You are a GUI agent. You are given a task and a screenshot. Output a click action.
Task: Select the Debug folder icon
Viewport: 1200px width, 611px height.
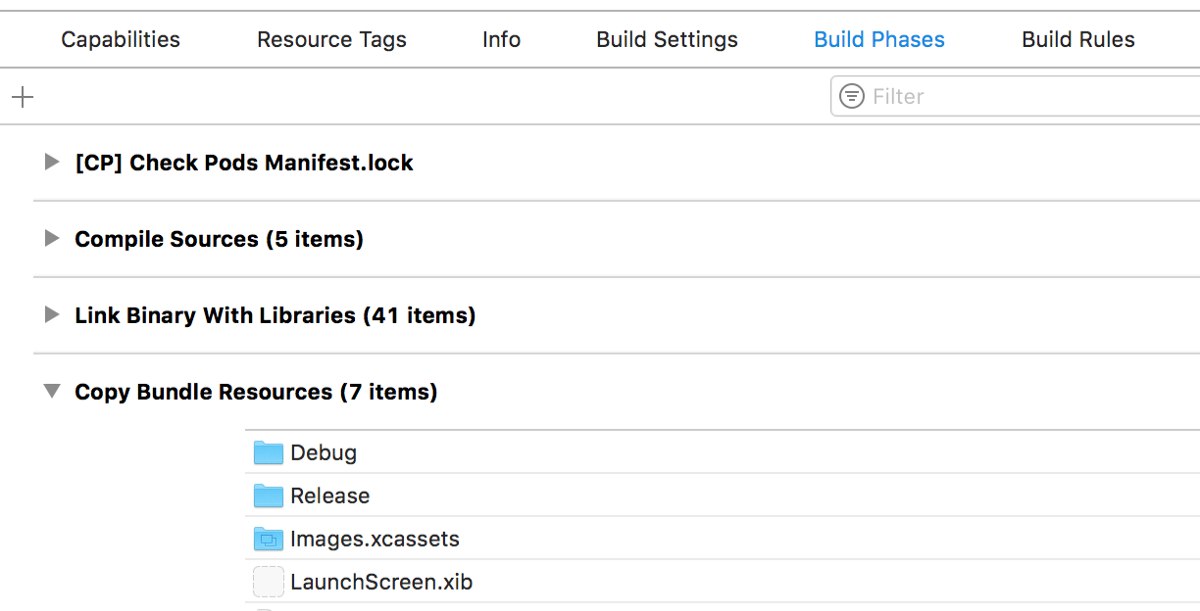268,453
